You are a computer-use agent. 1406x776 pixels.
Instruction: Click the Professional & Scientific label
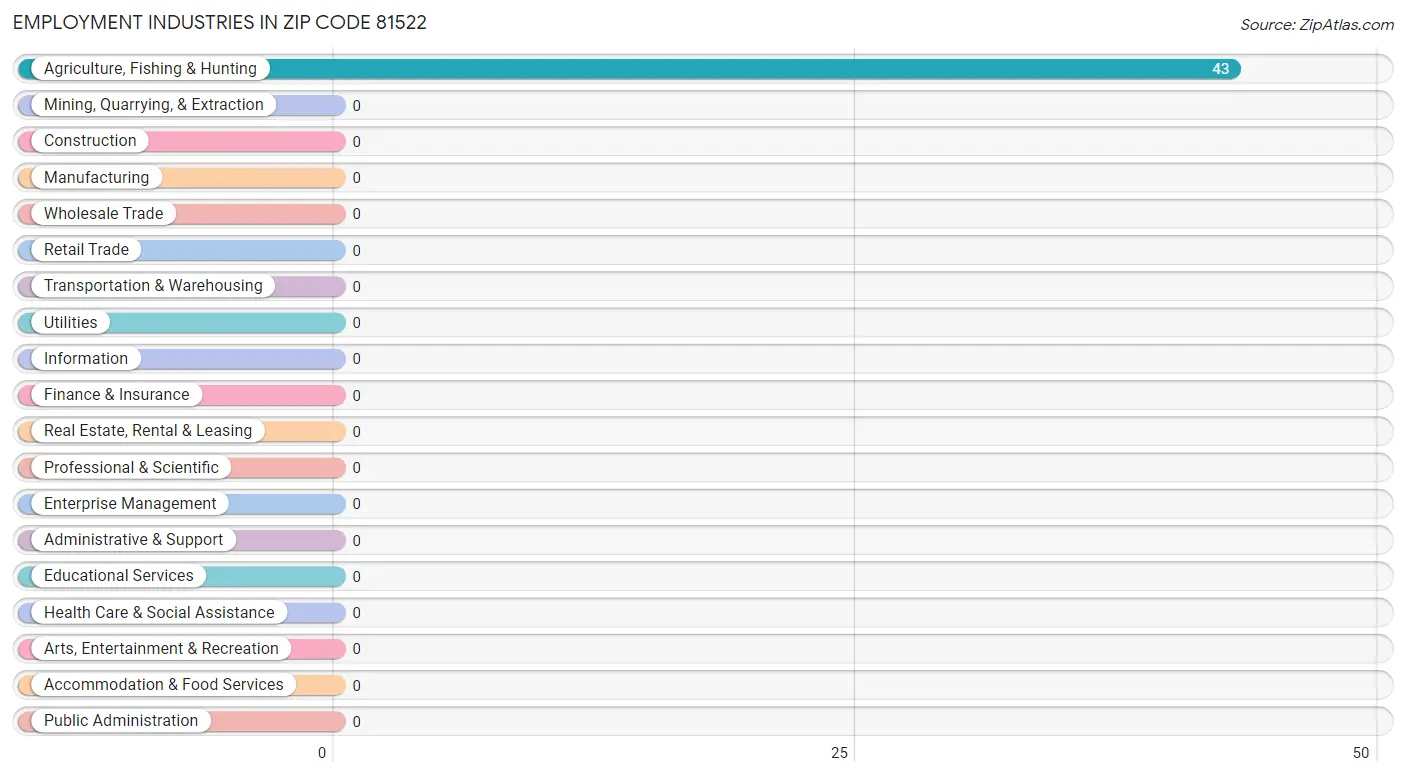point(131,468)
